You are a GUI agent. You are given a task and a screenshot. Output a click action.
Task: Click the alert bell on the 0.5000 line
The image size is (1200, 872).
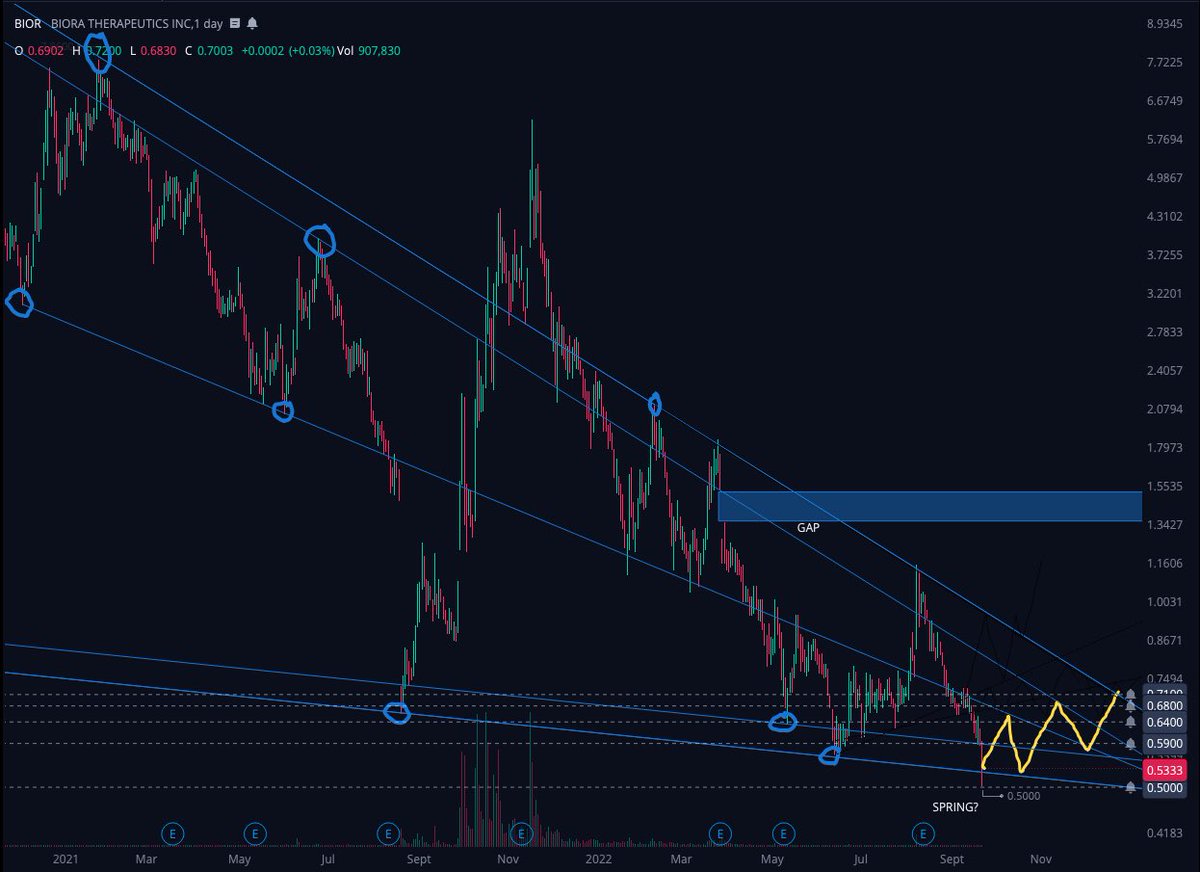(1130, 788)
